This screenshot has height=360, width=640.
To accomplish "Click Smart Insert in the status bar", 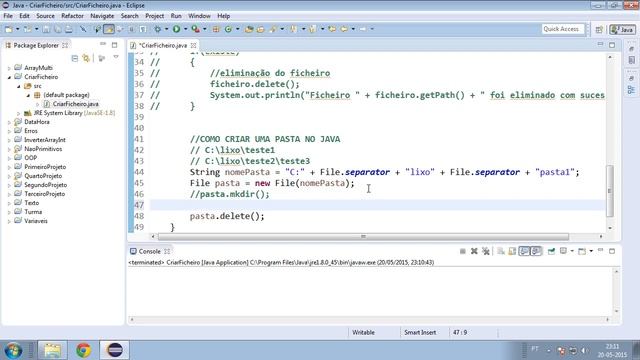I will [x=420, y=333].
